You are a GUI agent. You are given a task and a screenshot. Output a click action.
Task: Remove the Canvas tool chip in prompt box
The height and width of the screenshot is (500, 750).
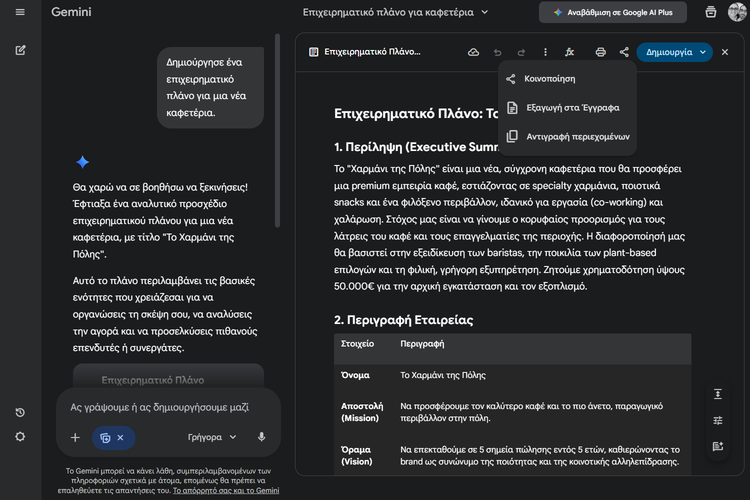120,437
